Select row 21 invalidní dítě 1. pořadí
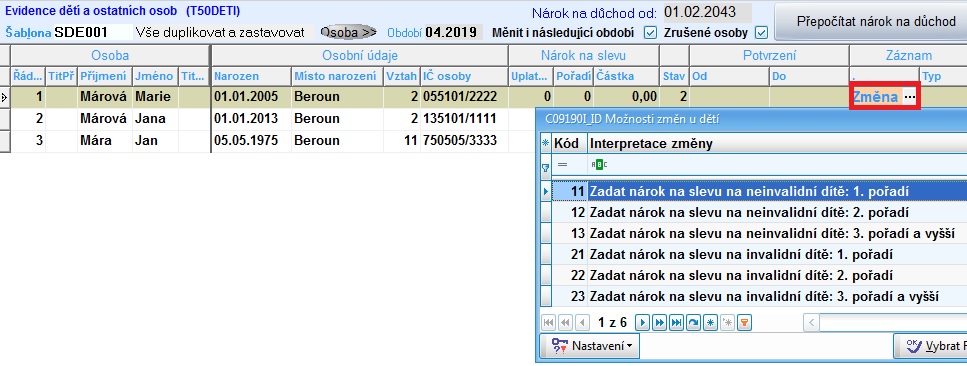 [759, 255]
